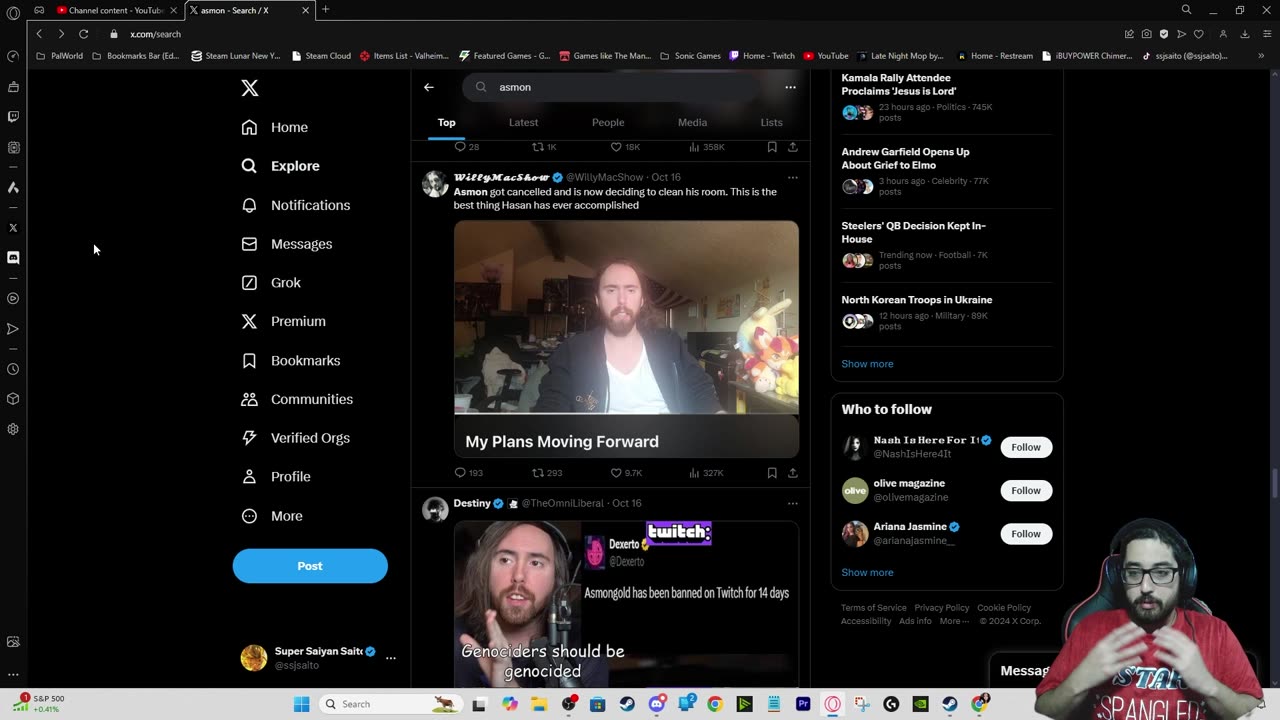This screenshot has height=720, width=1280.
Task: Open the PalWorld bookmark folder
Action: click(x=60, y=56)
